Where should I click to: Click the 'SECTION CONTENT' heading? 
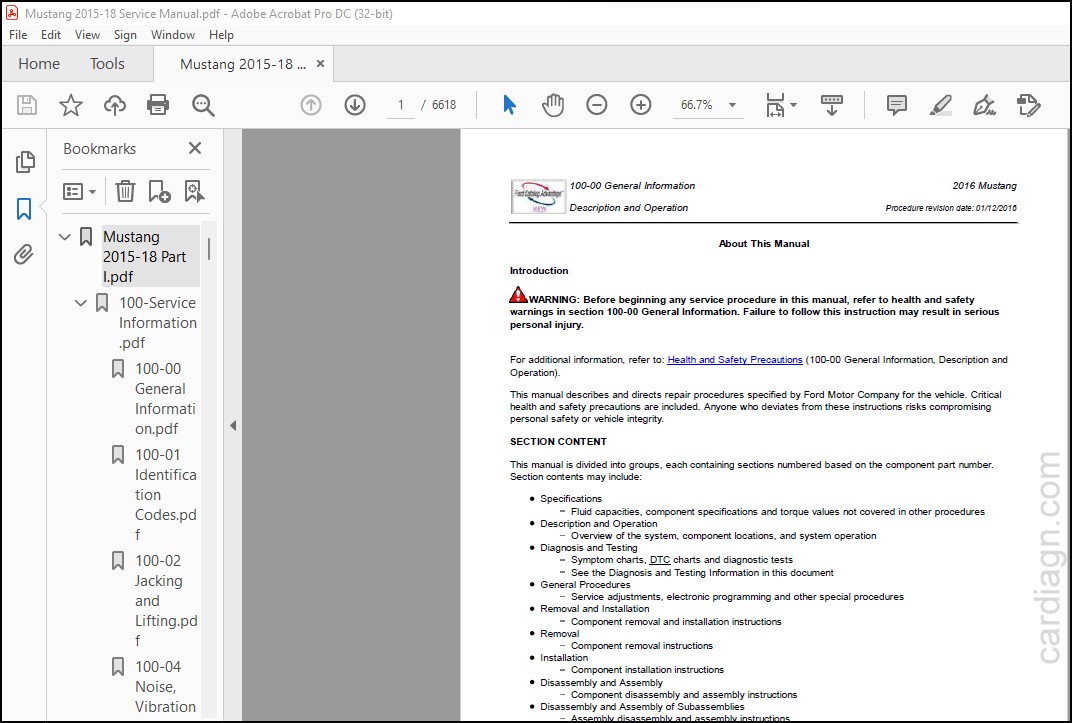558,441
